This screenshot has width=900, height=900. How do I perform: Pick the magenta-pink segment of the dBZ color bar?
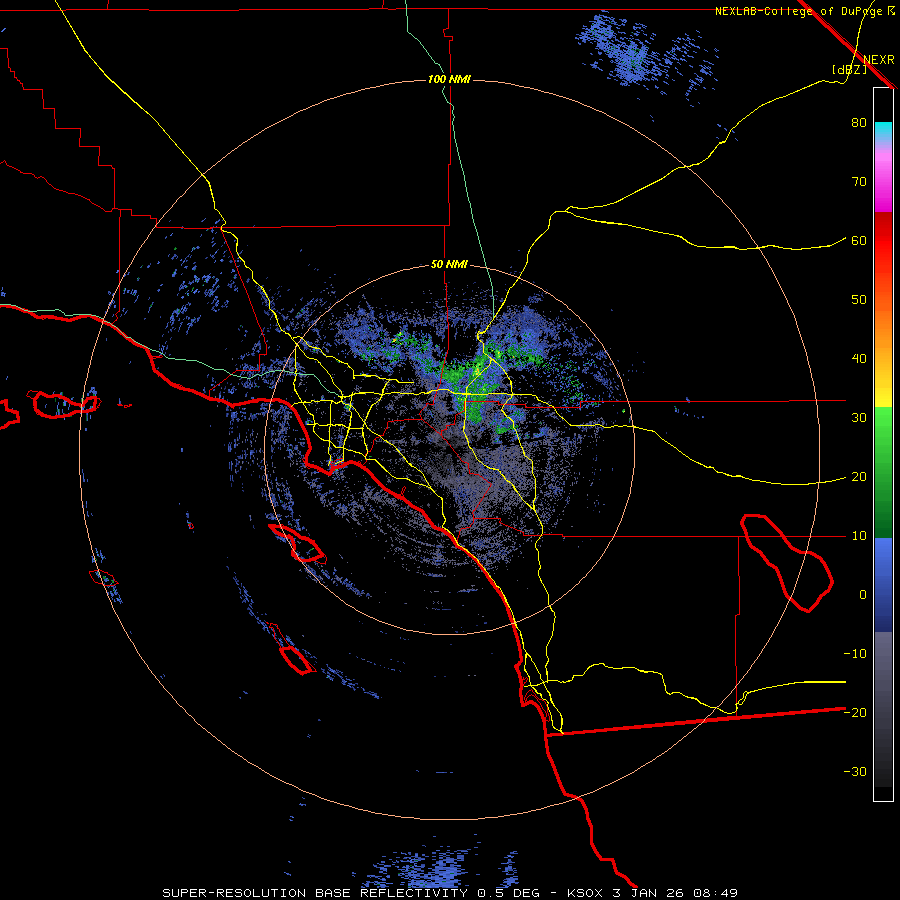883,178
